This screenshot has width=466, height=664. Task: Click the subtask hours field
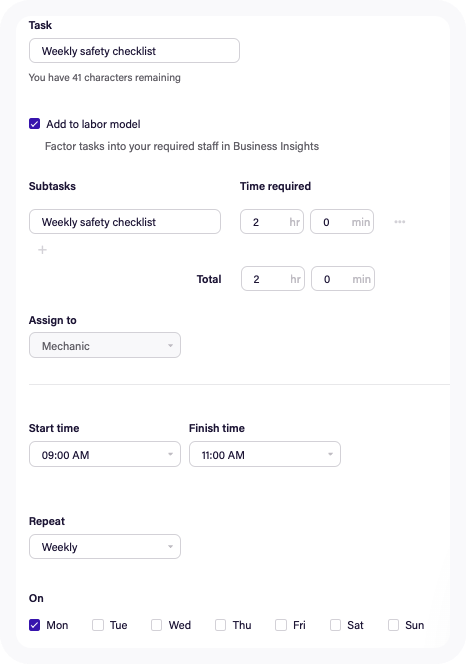pos(272,221)
